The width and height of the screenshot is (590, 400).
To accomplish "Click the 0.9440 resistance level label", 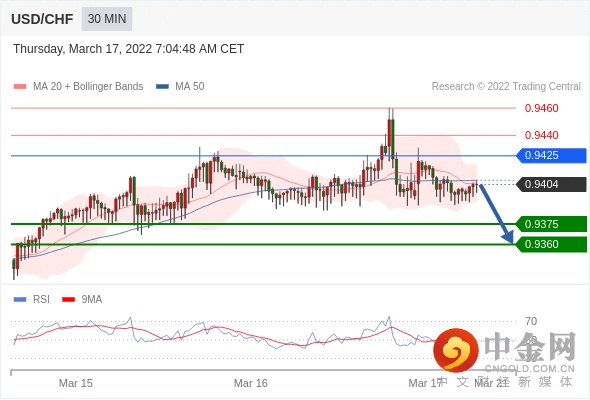I will click(x=541, y=135).
